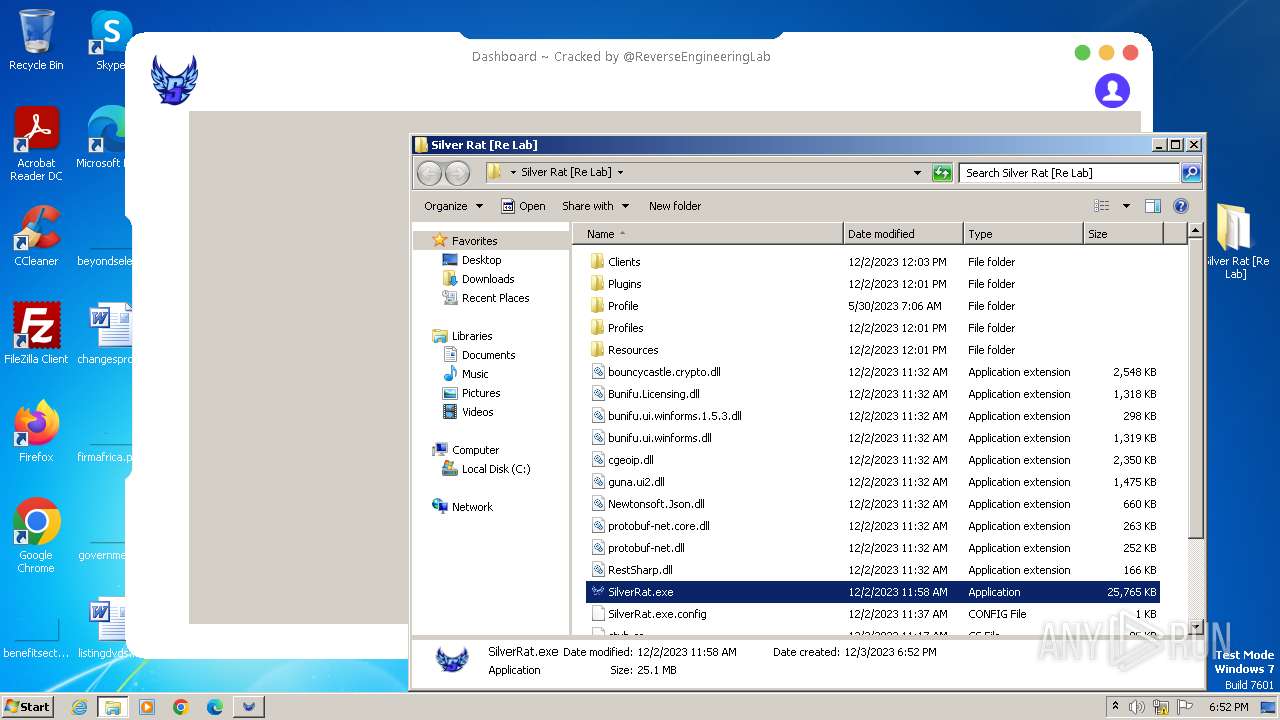Image resolution: width=1280 pixels, height=720 pixels.
Task: Select RestSharp.dll file
Action: 640,570
